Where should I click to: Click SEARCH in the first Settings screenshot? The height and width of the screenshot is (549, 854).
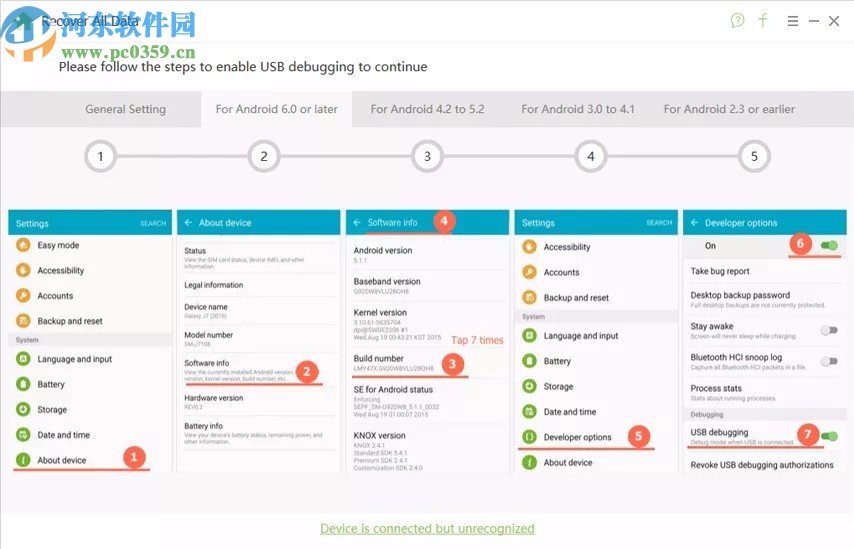pos(153,223)
